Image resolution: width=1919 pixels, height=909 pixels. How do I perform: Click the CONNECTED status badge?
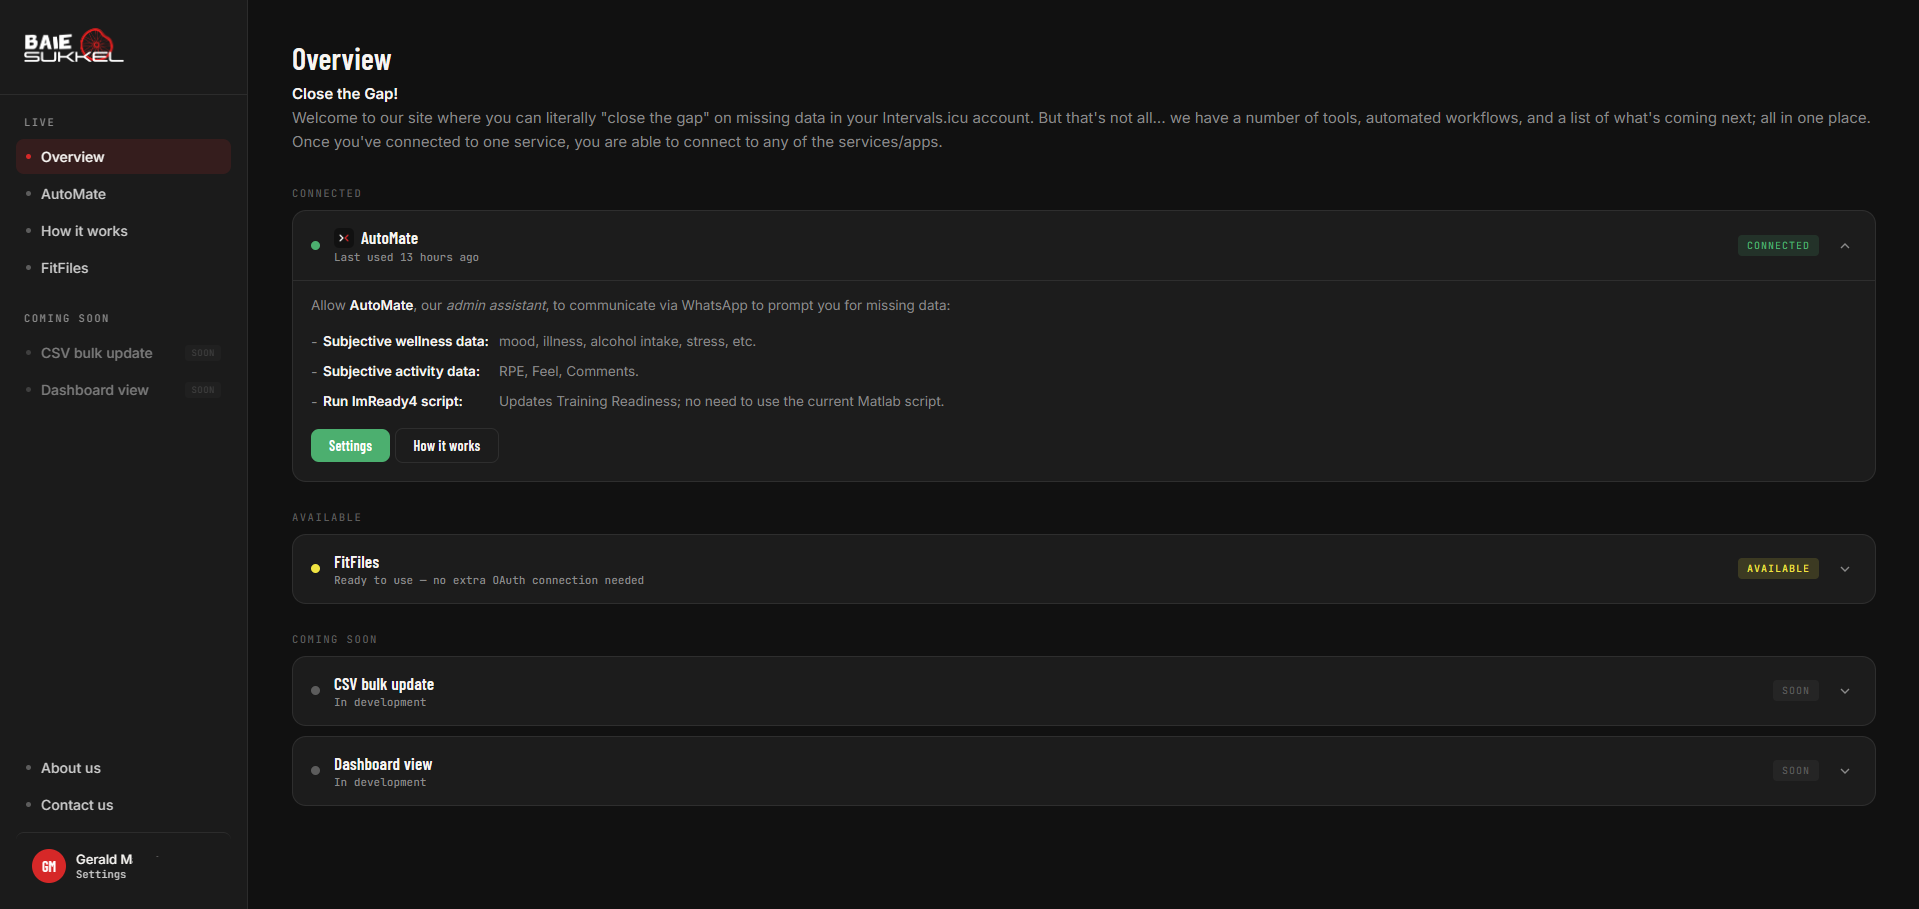[x=1778, y=246]
